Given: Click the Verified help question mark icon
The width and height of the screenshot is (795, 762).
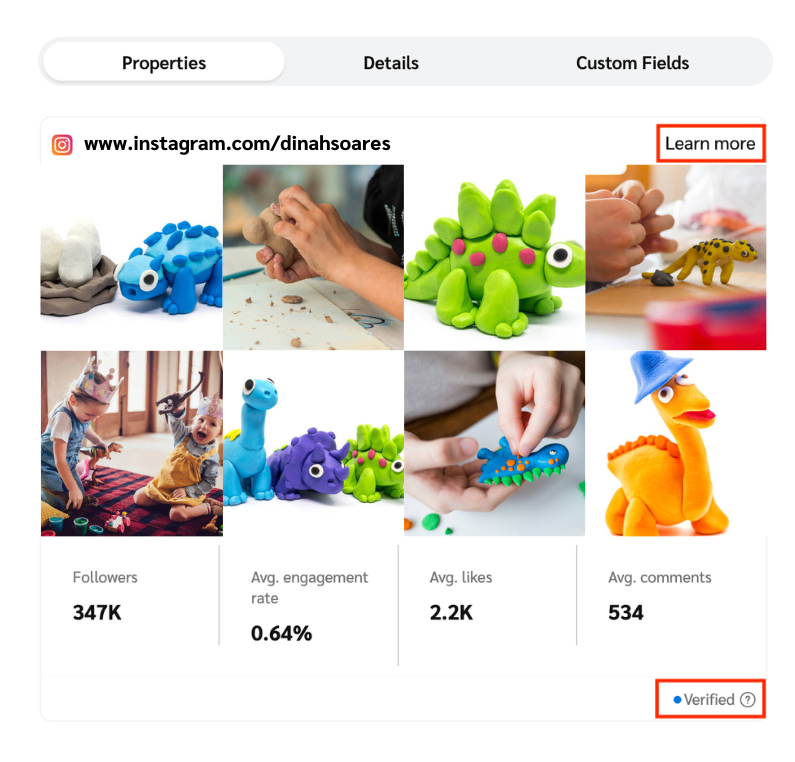Looking at the screenshot, I should [x=747, y=700].
